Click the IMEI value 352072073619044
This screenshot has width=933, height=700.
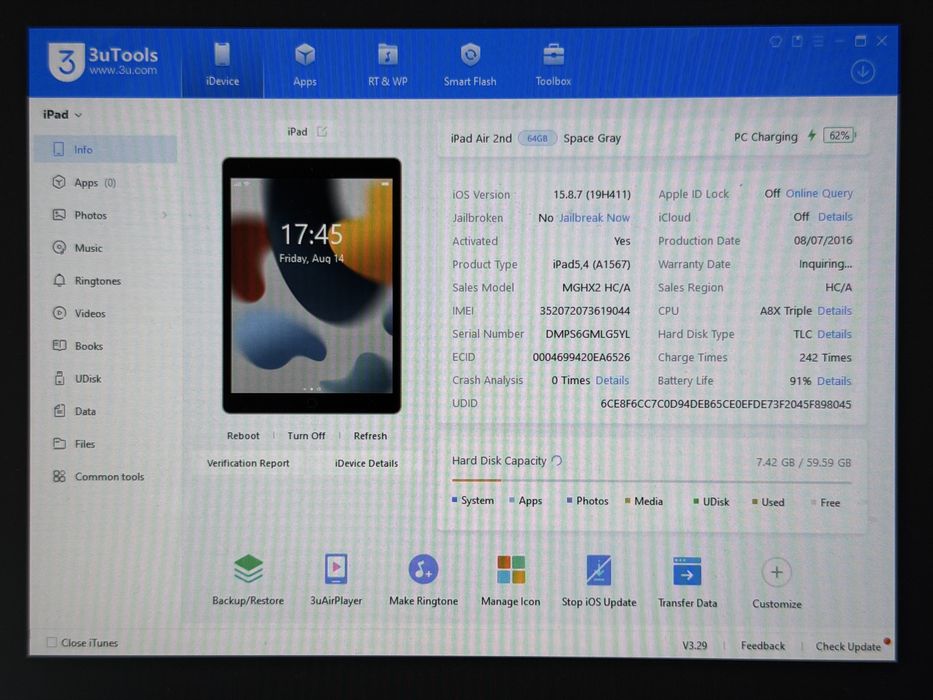[584, 311]
